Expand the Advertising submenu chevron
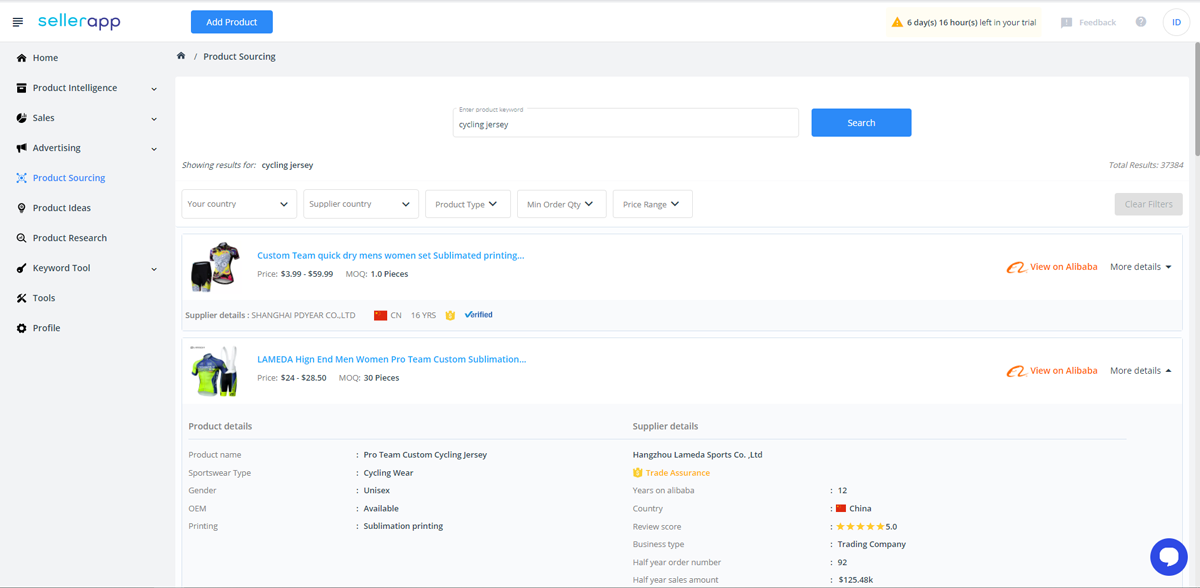Image resolution: width=1200 pixels, height=588 pixels. [x=154, y=149]
